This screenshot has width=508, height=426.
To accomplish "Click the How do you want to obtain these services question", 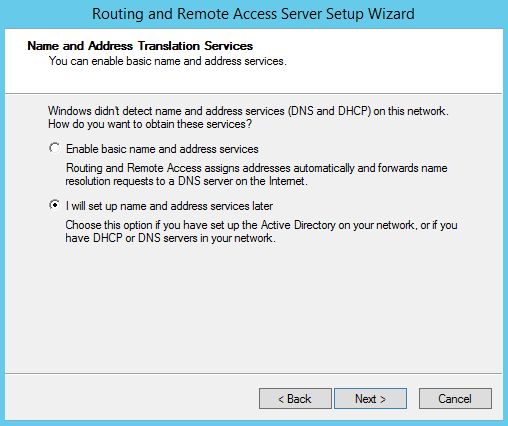I will tap(150, 124).
